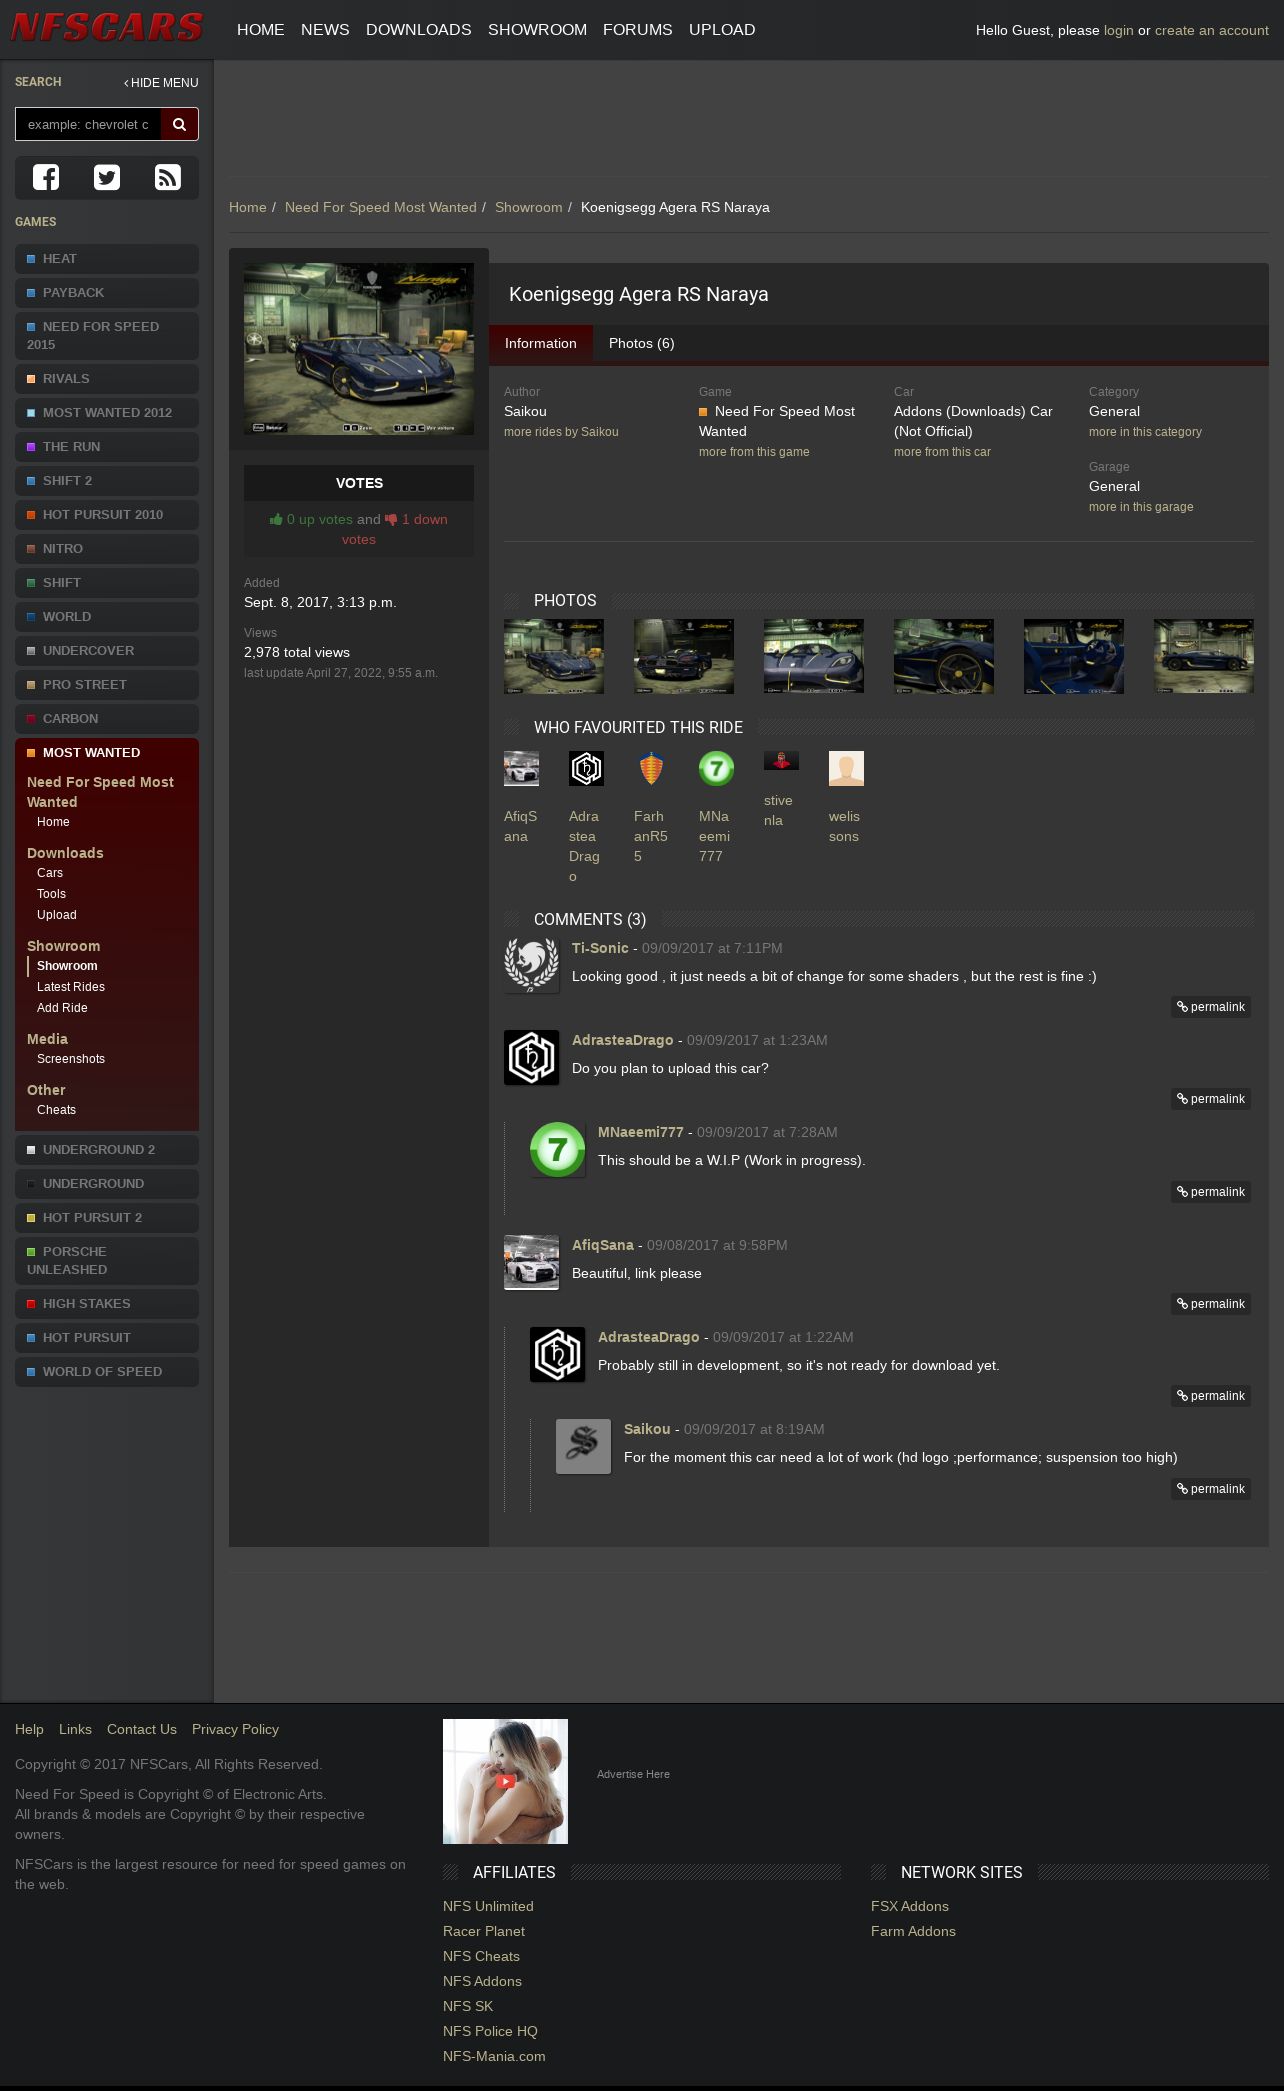Click the NFSCars logo
This screenshot has height=2091, width=1284.
coord(107,27)
